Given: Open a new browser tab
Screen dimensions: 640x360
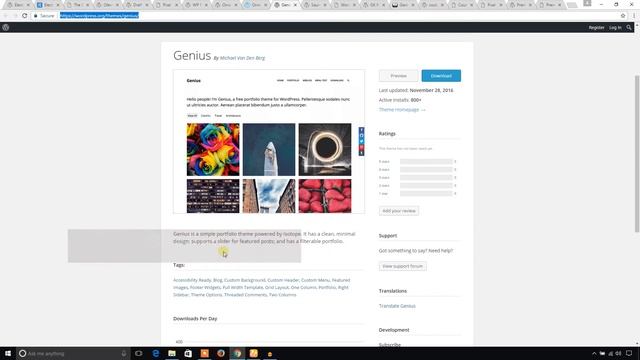Looking at the screenshot, I should pyautogui.click(x=572, y=5).
